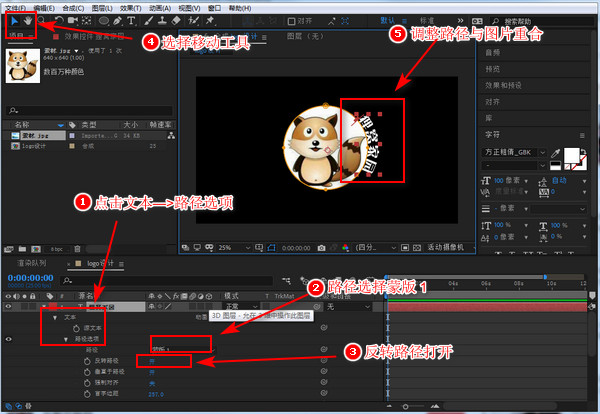Select the Roto Brush tool
Viewport: 600px width, 414px height.
193,21
